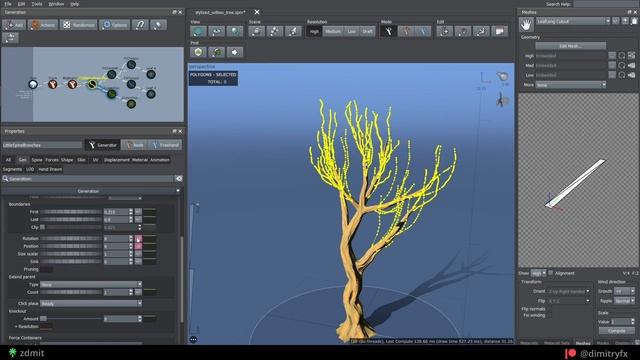
Task: Set resolution to Low
Action: (x=351, y=31)
